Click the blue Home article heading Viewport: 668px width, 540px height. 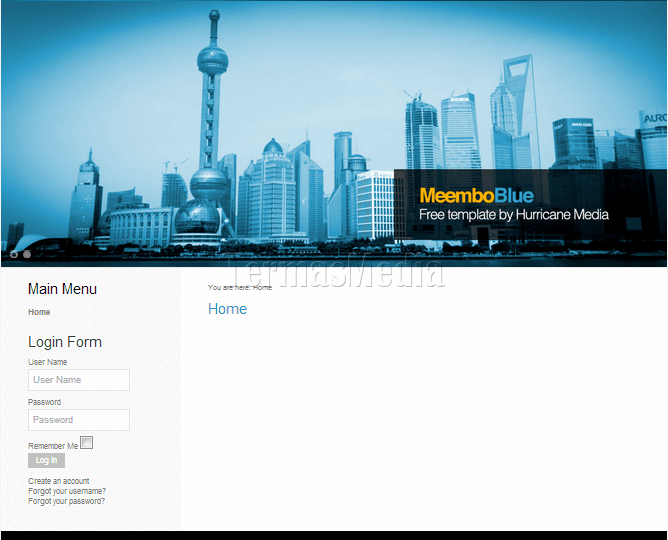[227, 309]
